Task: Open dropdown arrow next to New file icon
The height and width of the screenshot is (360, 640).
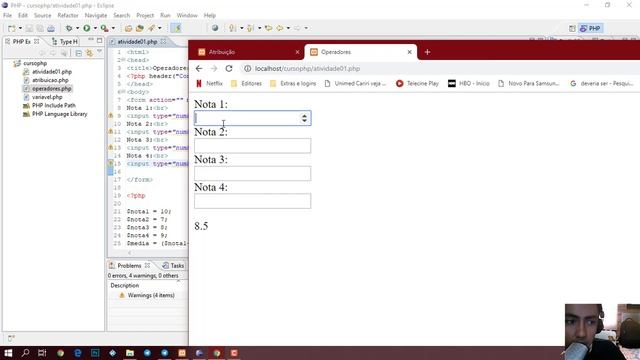Action: tap(20, 28)
